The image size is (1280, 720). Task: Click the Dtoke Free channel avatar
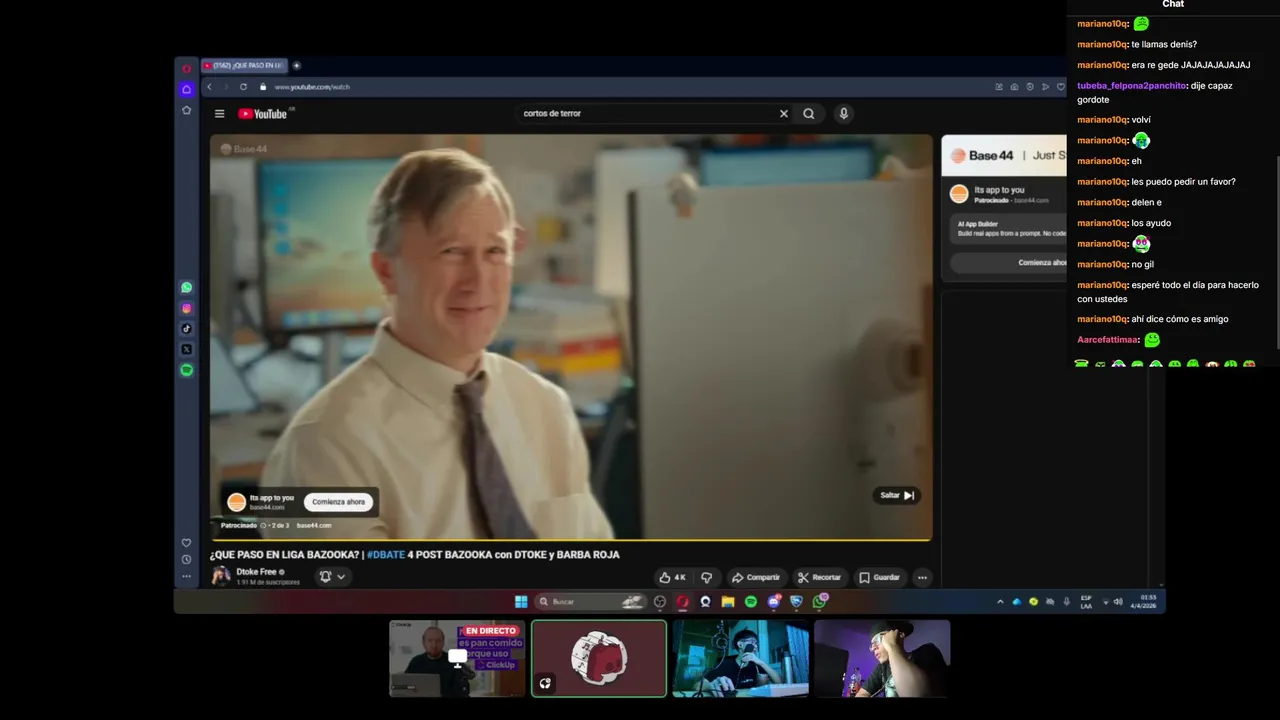(x=220, y=576)
